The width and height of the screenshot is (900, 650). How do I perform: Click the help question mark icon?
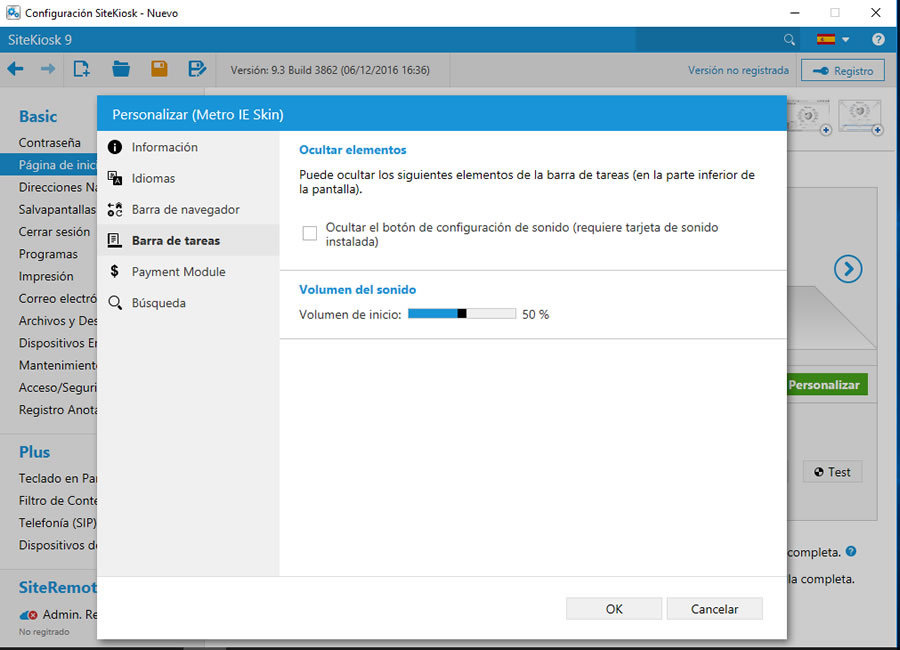[x=878, y=40]
